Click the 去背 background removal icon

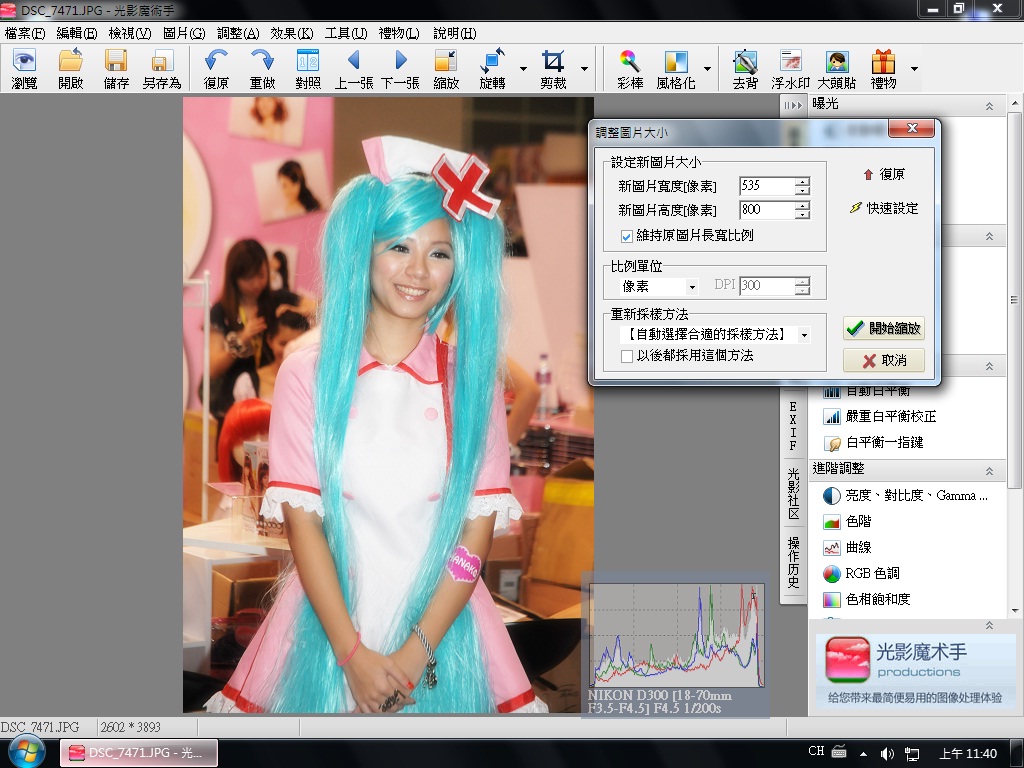[x=745, y=69]
